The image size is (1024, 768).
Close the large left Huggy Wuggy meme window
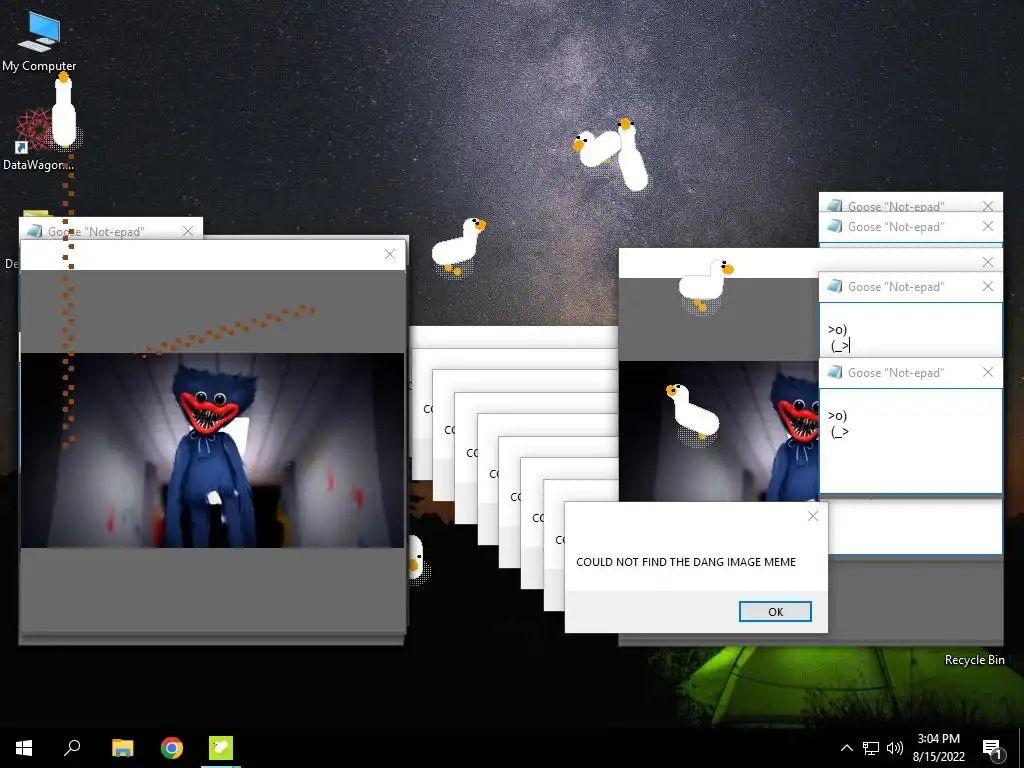click(390, 254)
